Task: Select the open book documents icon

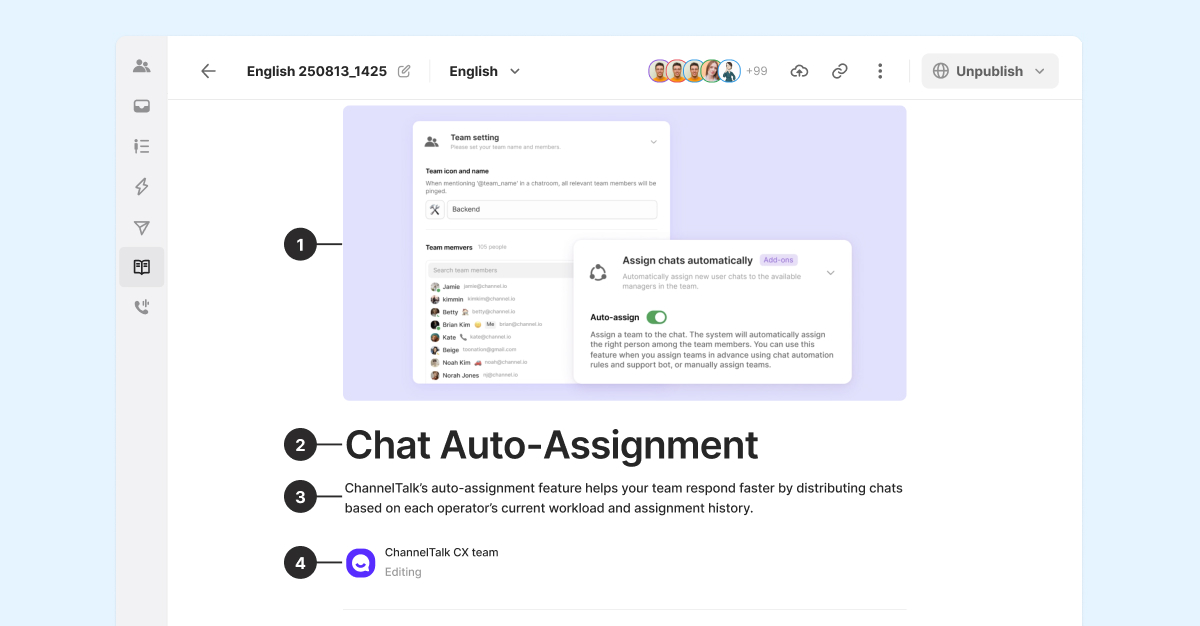Action: (x=141, y=267)
